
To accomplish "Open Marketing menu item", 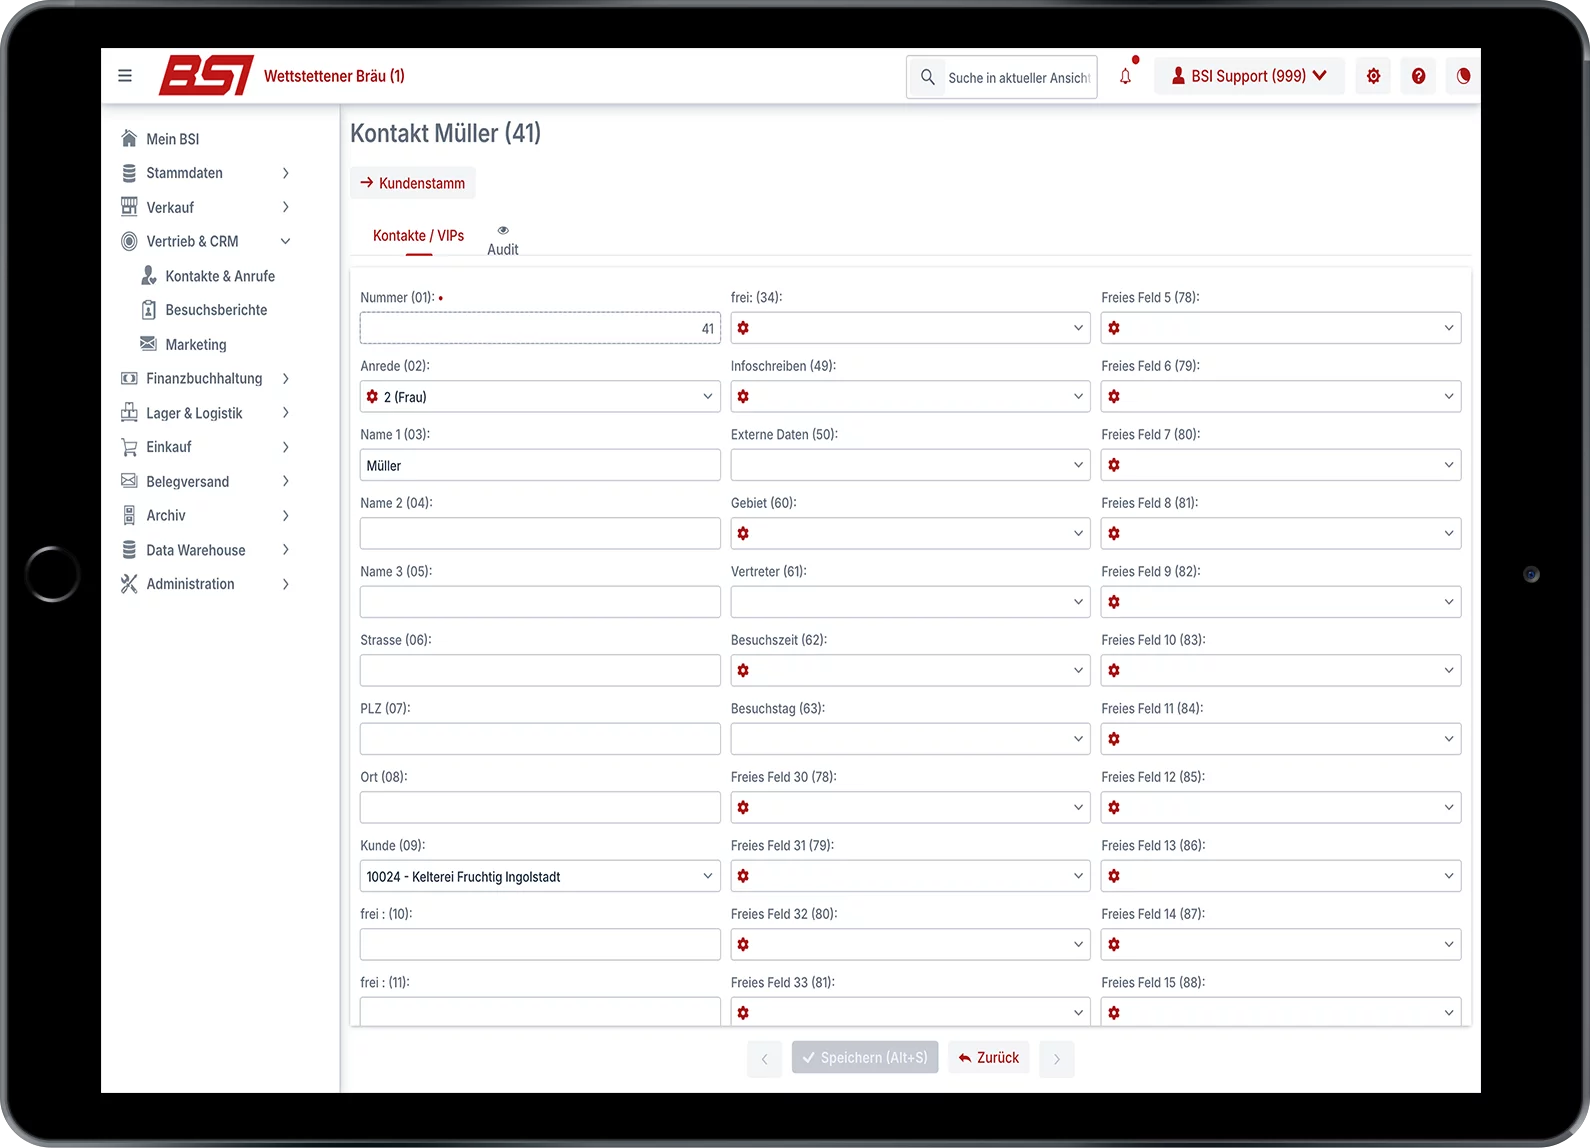I will [x=196, y=344].
